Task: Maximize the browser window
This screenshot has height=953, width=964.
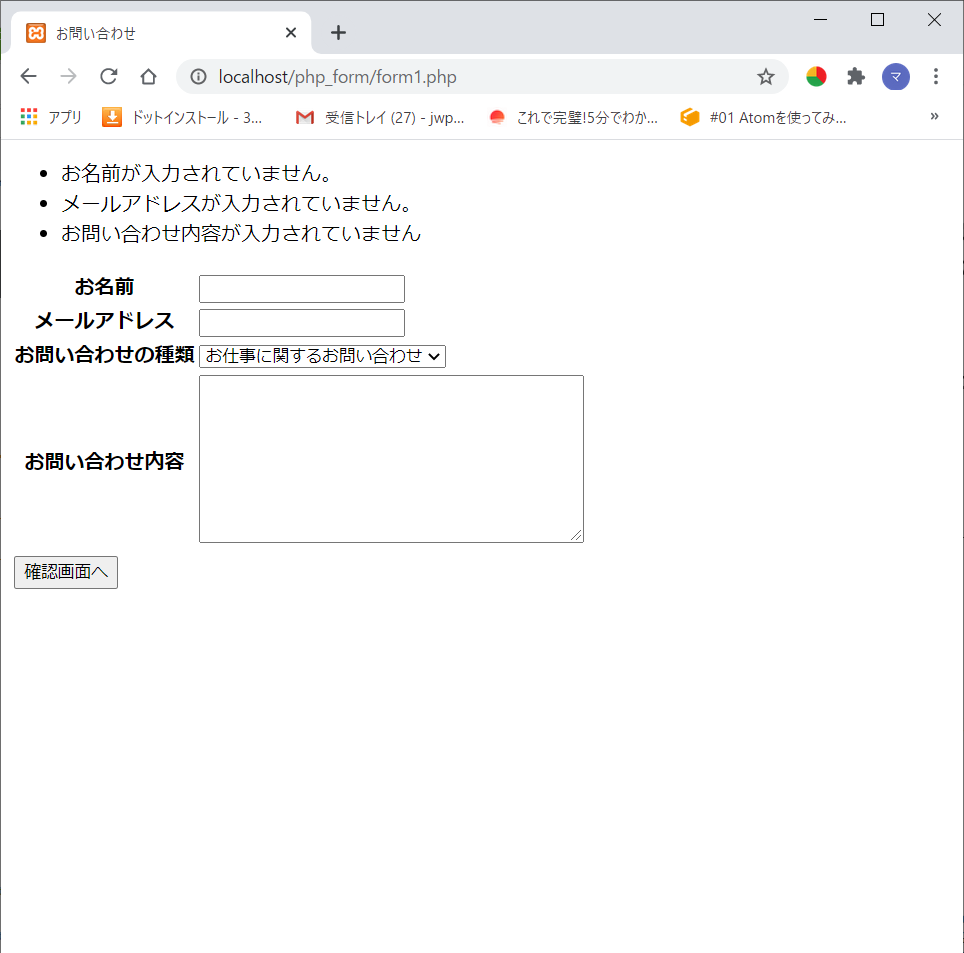Action: tap(877, 20)
